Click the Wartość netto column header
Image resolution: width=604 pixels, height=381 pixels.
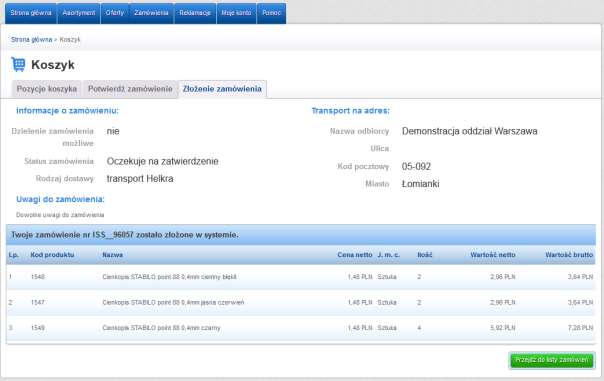pyautogui.click(x=493, y=255)
